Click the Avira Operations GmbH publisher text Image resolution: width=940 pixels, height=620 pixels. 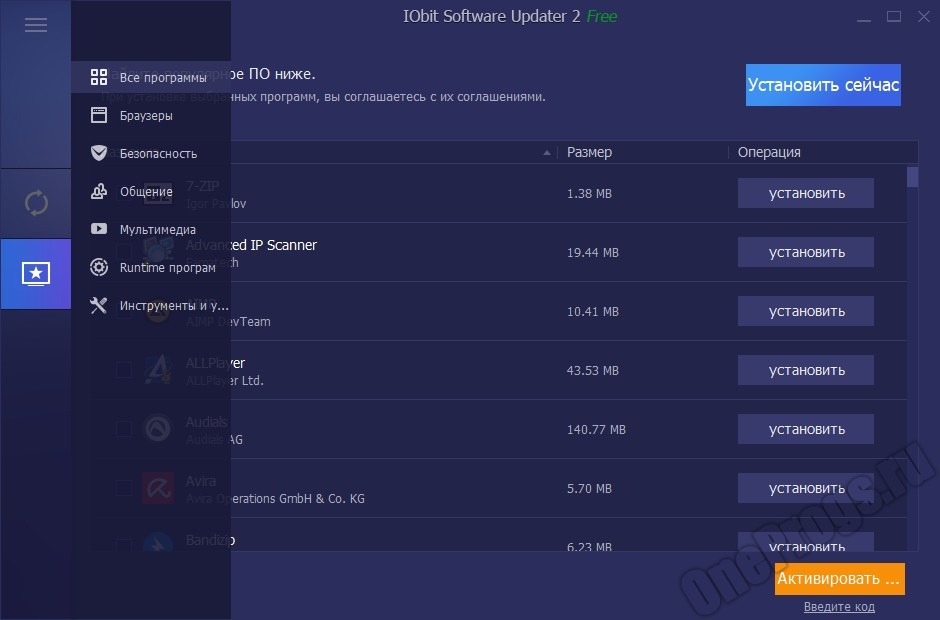coord(275,499)
